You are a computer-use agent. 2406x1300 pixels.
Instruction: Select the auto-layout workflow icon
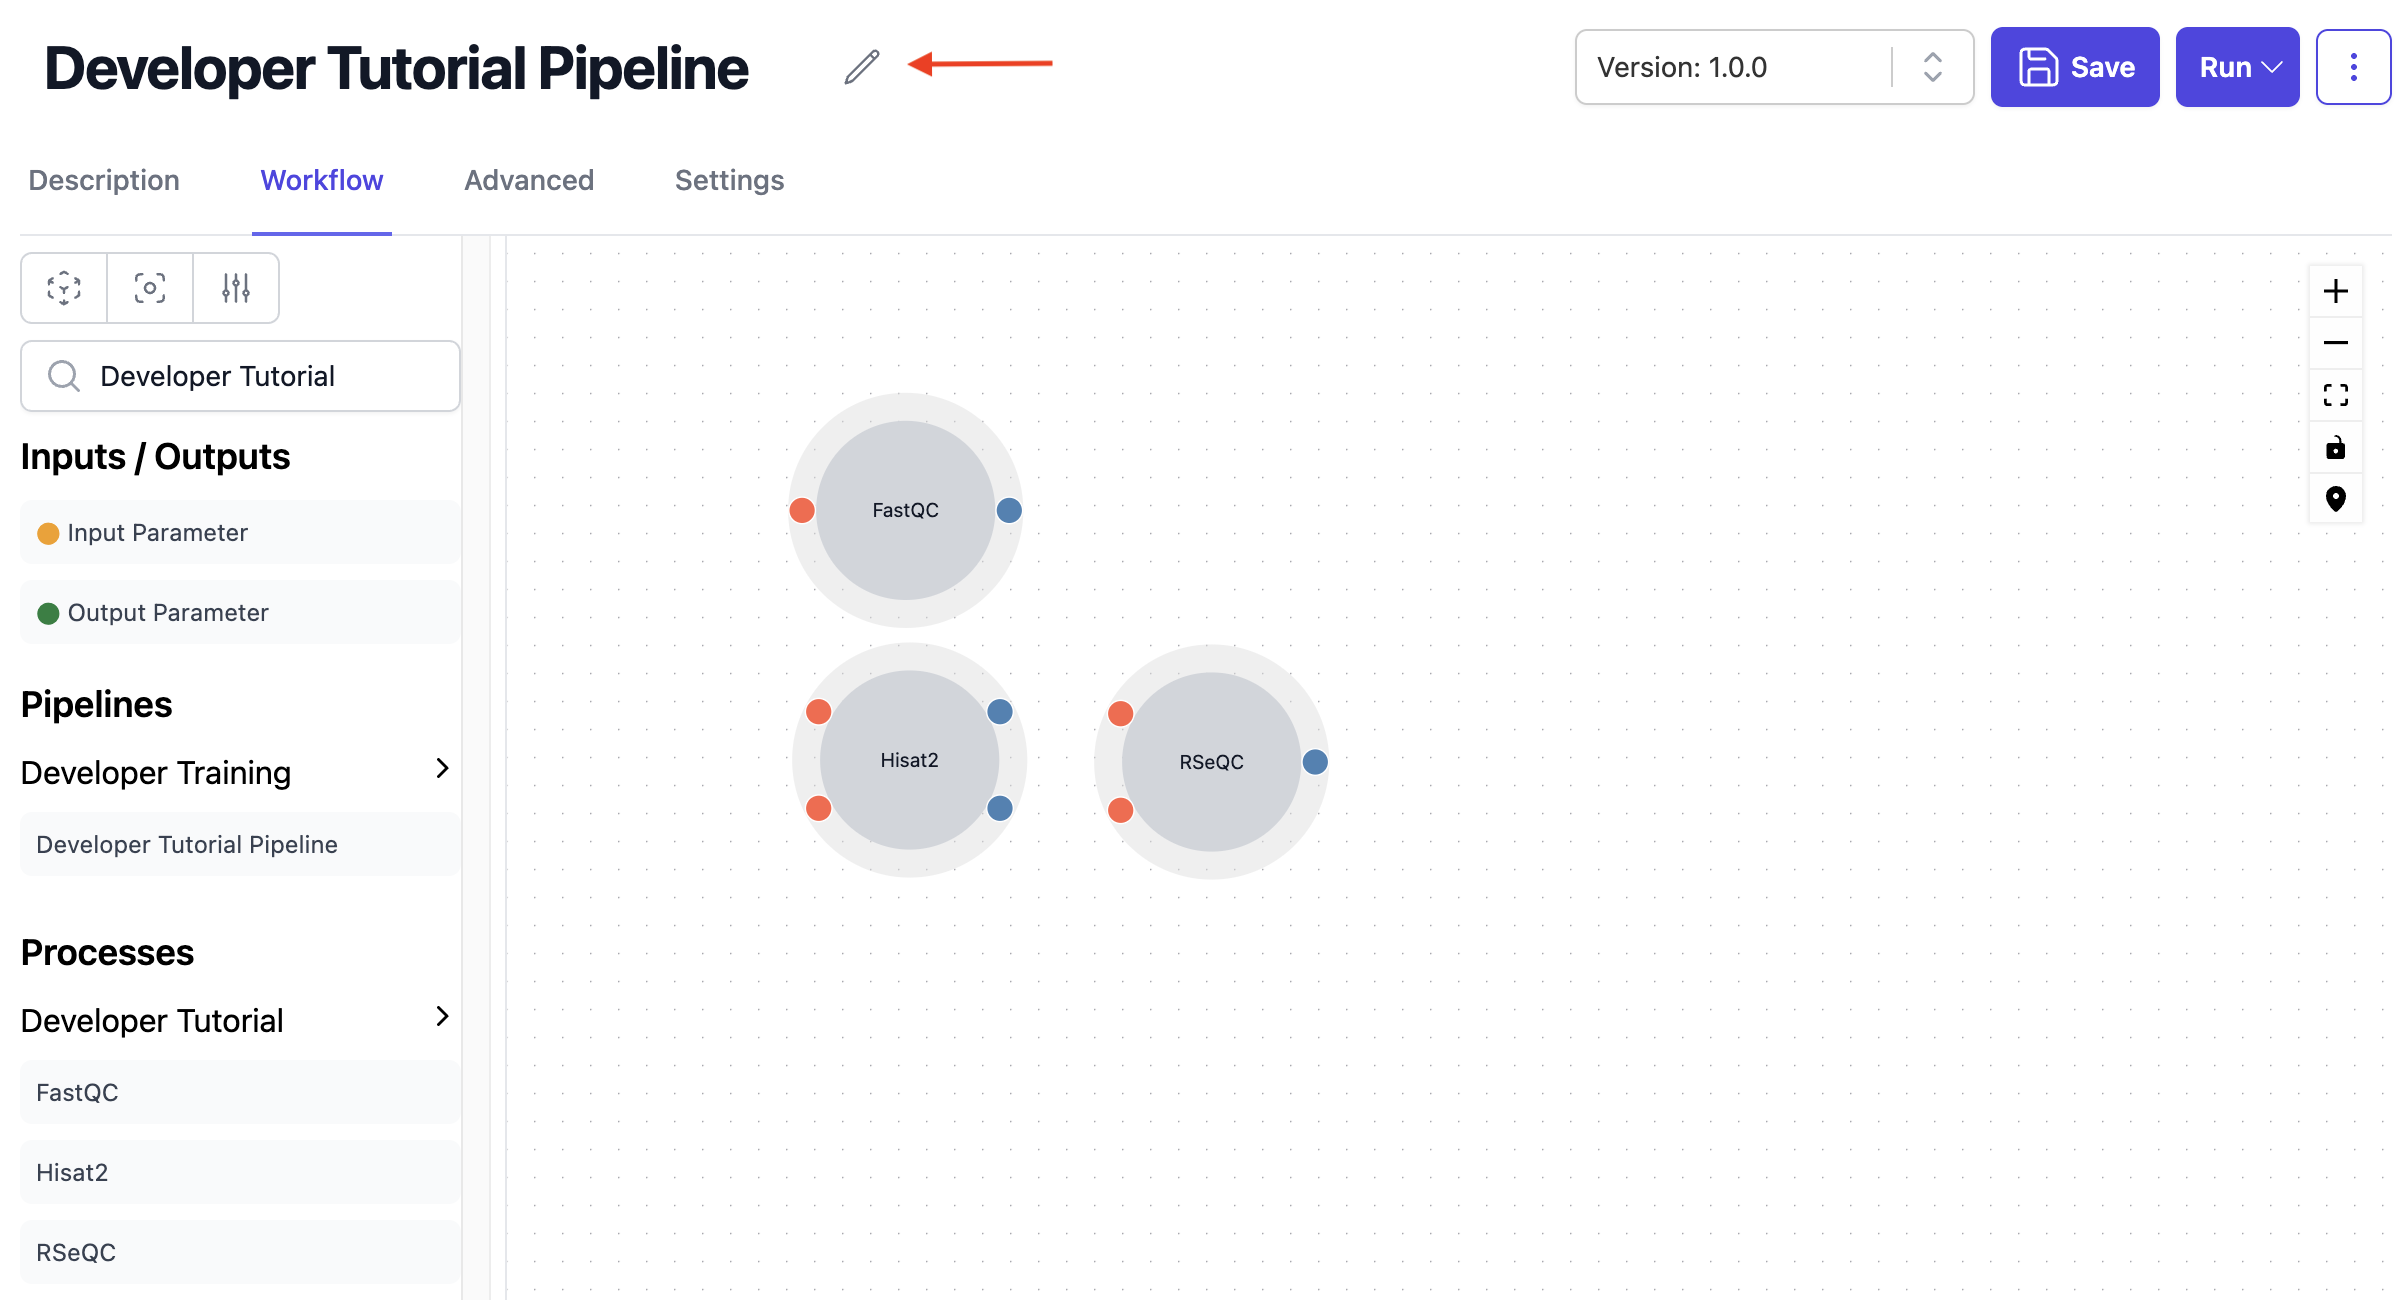(x=63, y=288)
